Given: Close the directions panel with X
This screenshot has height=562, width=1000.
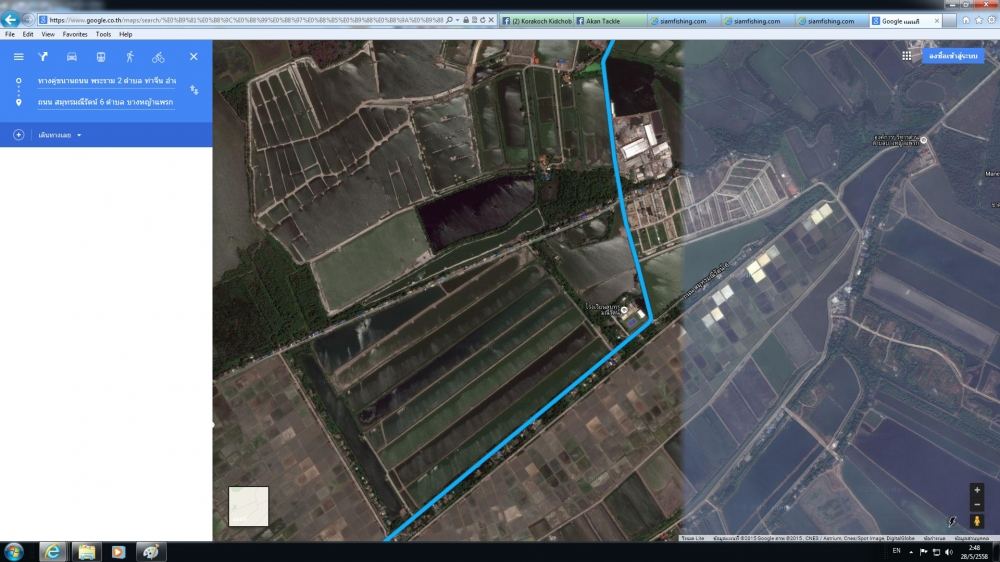Looking at the screenshot, I should point(193,57).
